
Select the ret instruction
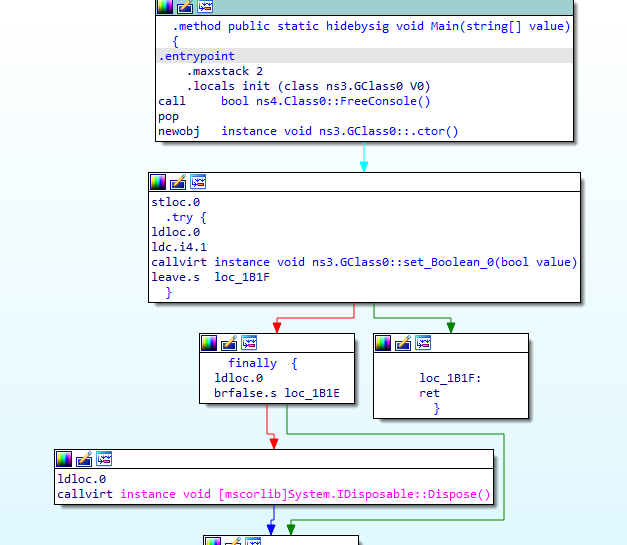tap(429, 393)
